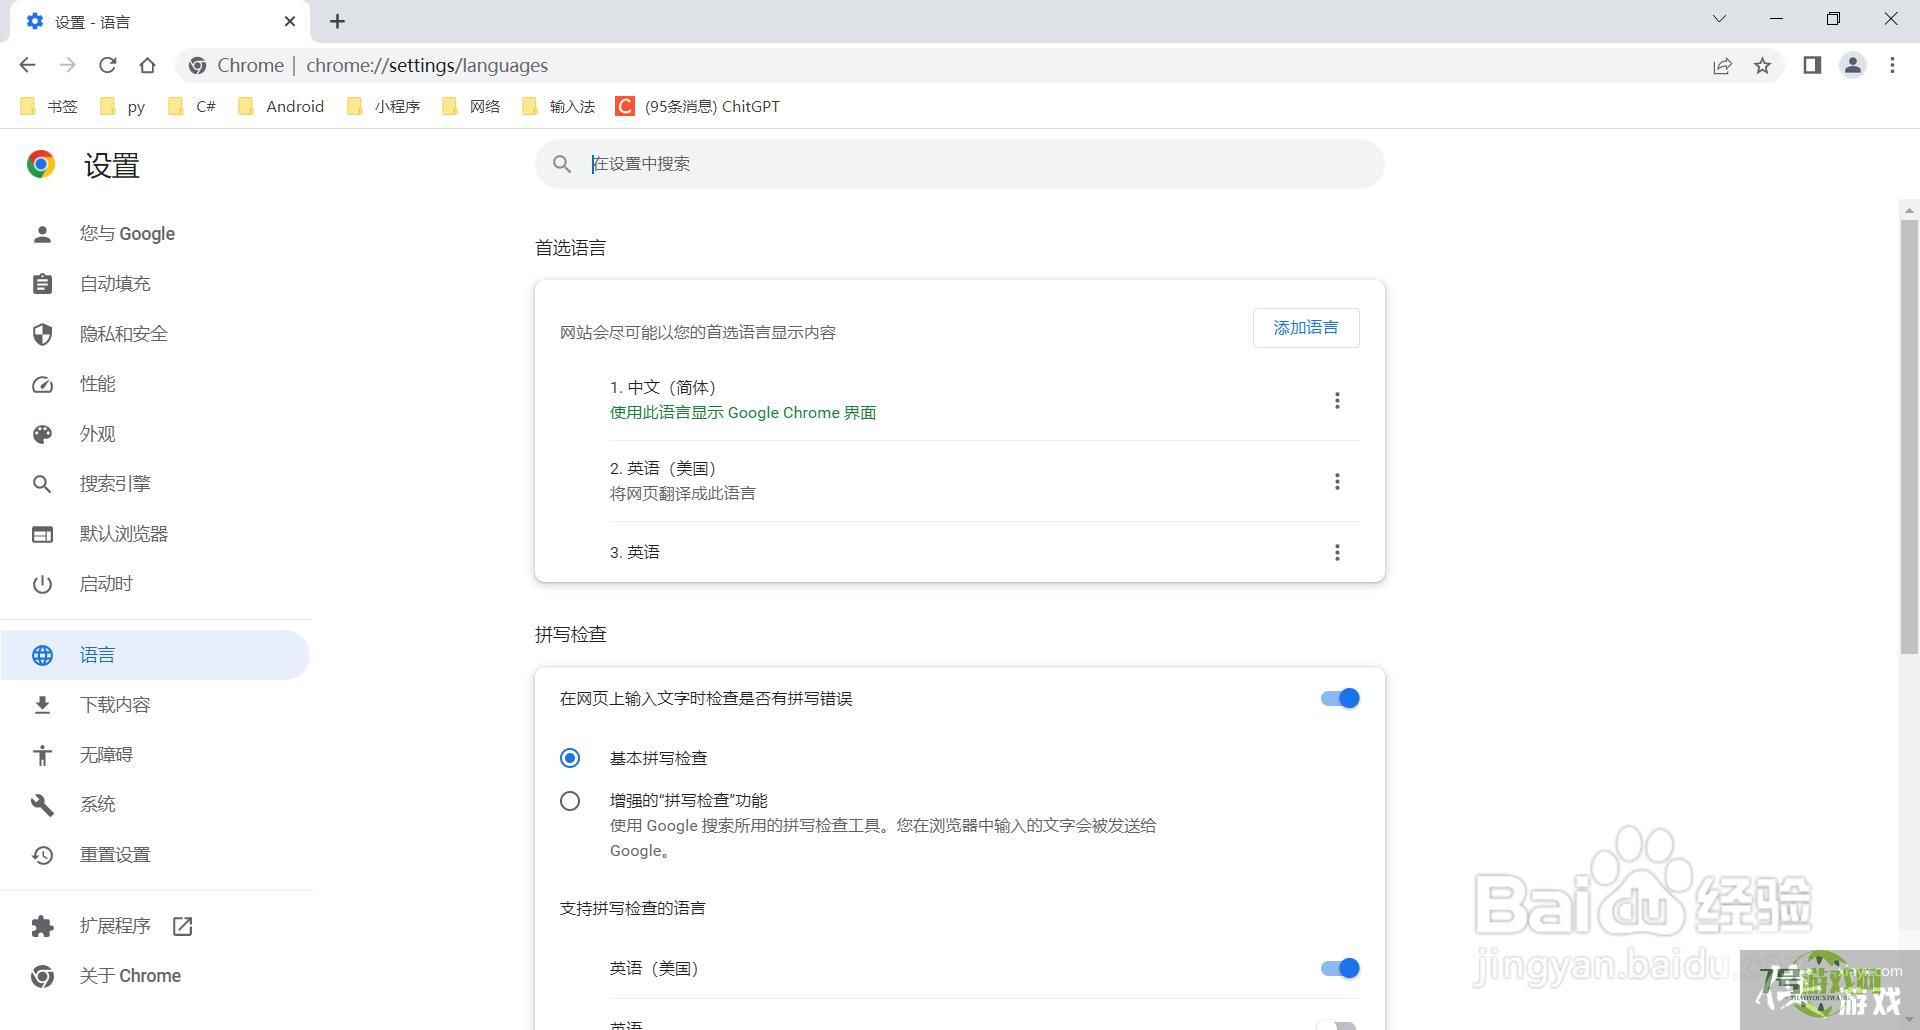Click the page's vertical scrollbar thumb
Viewport: 1920px width, 1030px height.
click(1909, 436)
